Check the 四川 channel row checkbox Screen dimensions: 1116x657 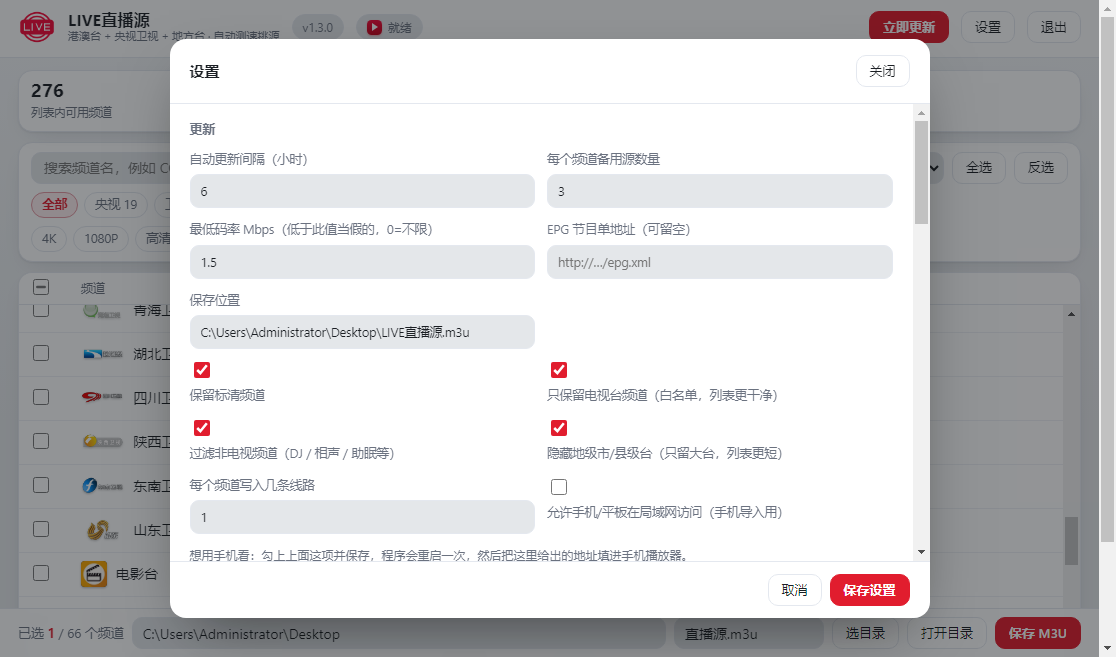(x=41, y=396)
